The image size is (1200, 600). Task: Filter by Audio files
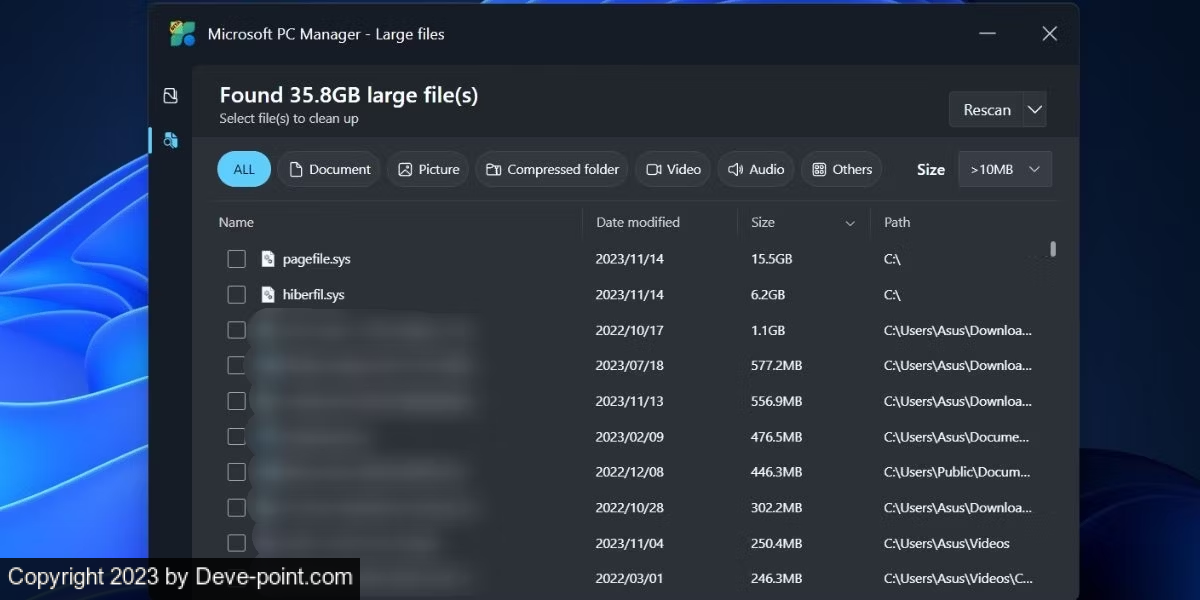pyautogui.click(x=756, y=169)
